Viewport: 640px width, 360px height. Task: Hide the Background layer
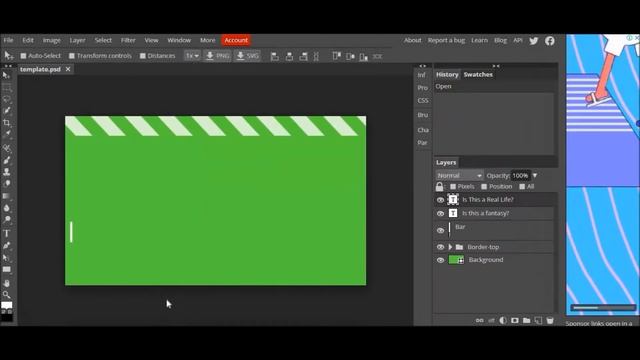(440, 260)
